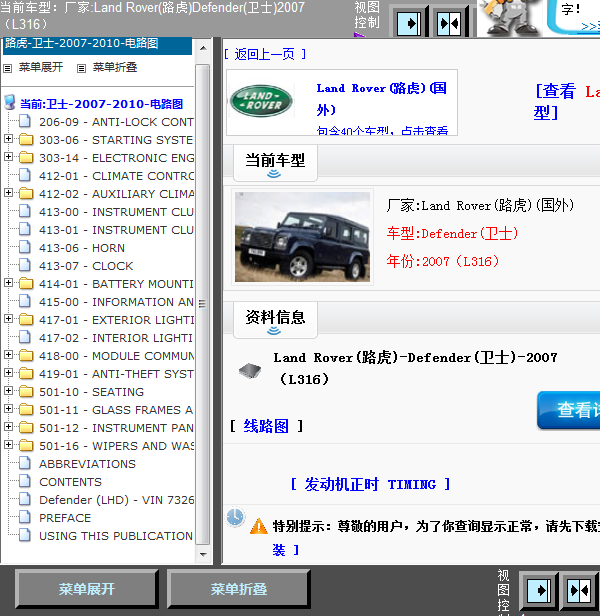Expand the 419-01 ANTI-THEFT SYST node

8,373
